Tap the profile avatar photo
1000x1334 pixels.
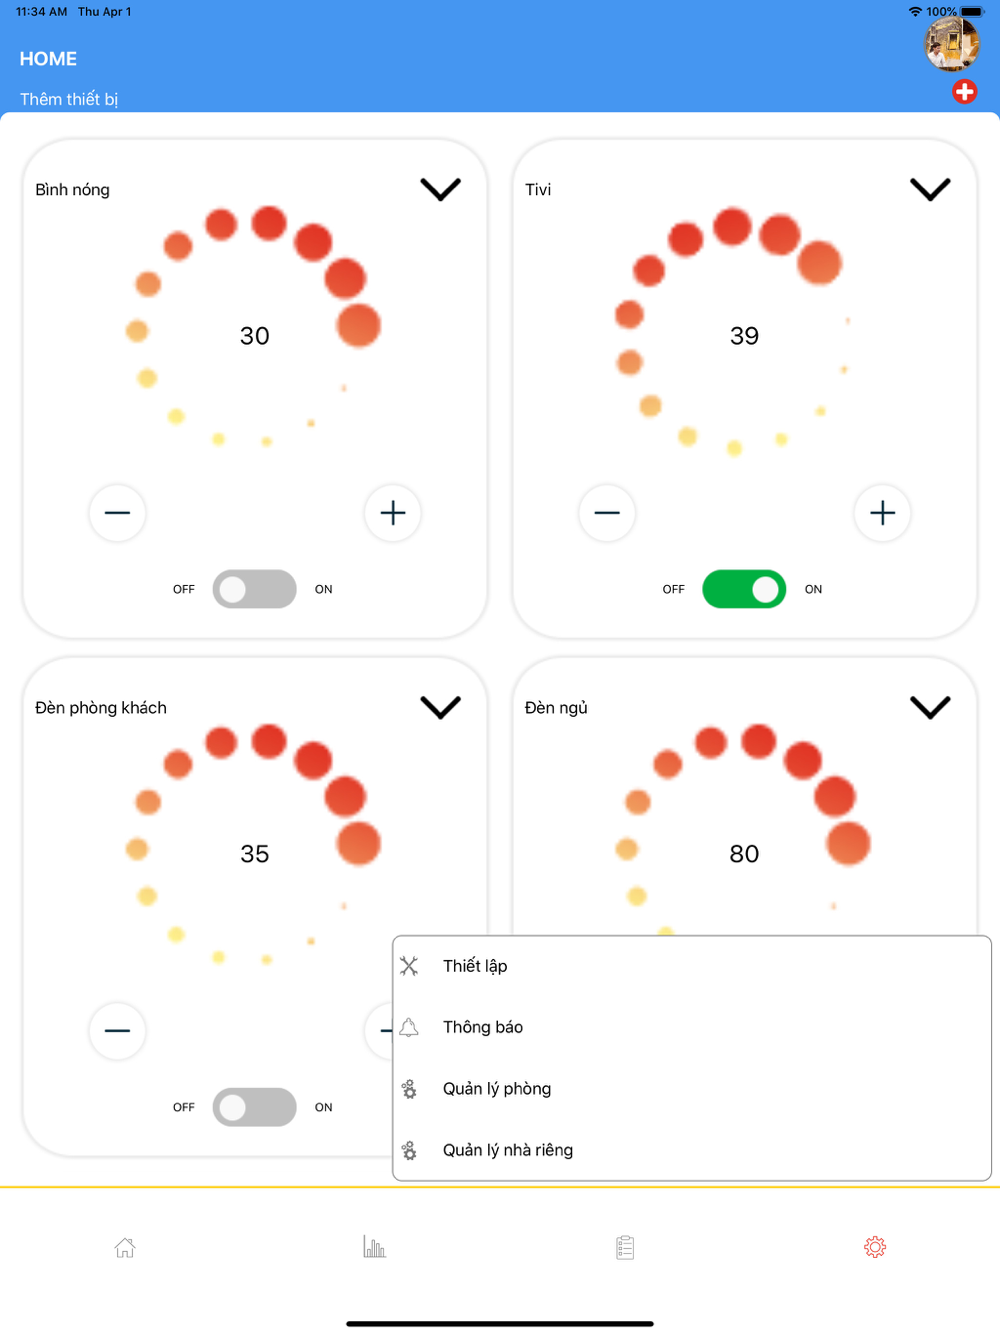point(951,44)
